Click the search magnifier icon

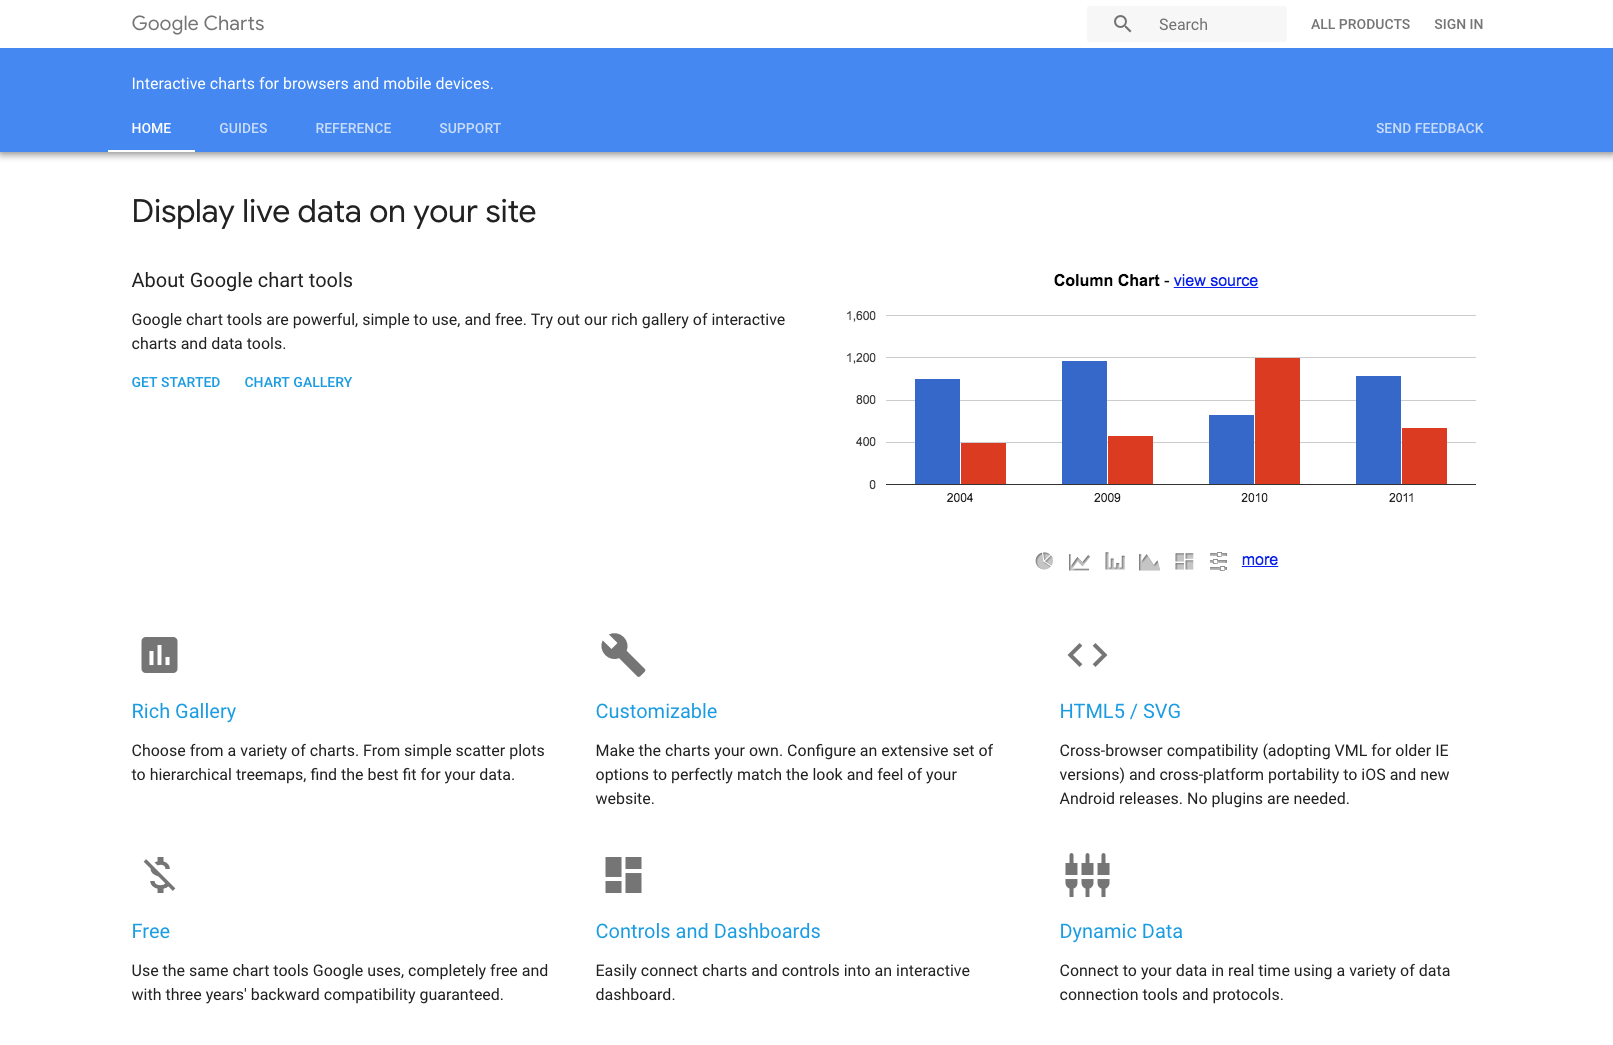(x=1122, y=24)
